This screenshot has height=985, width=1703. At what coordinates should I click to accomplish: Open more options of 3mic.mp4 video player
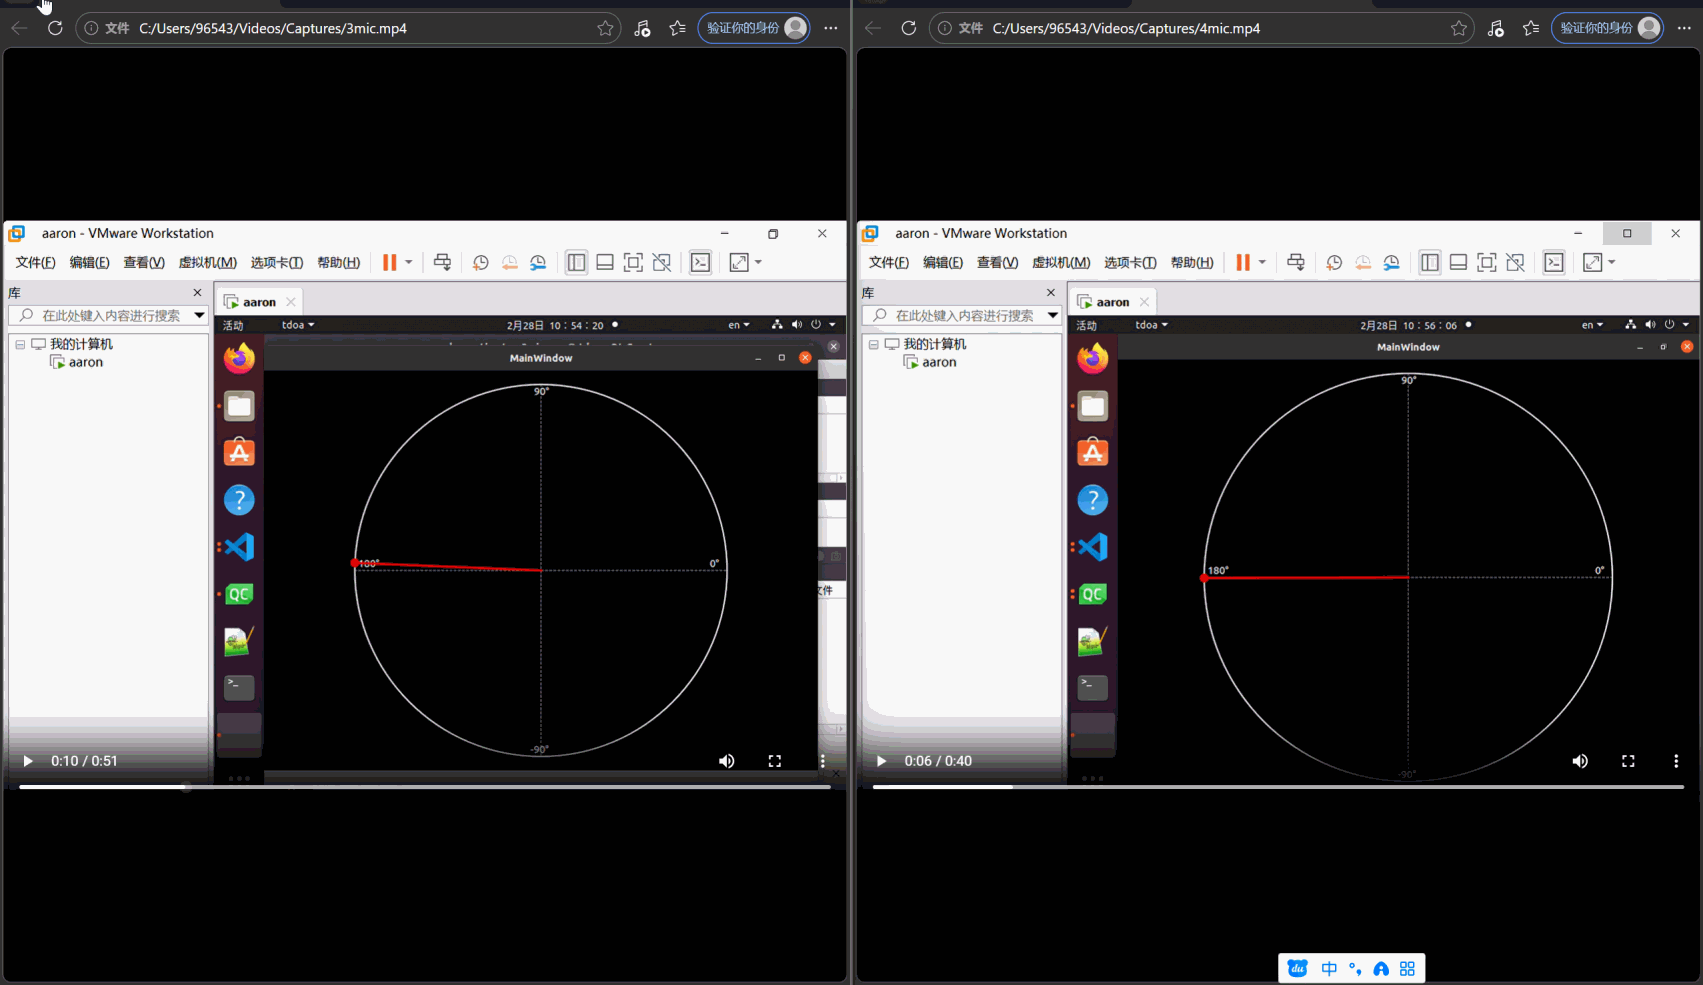[x=822, y=761]
